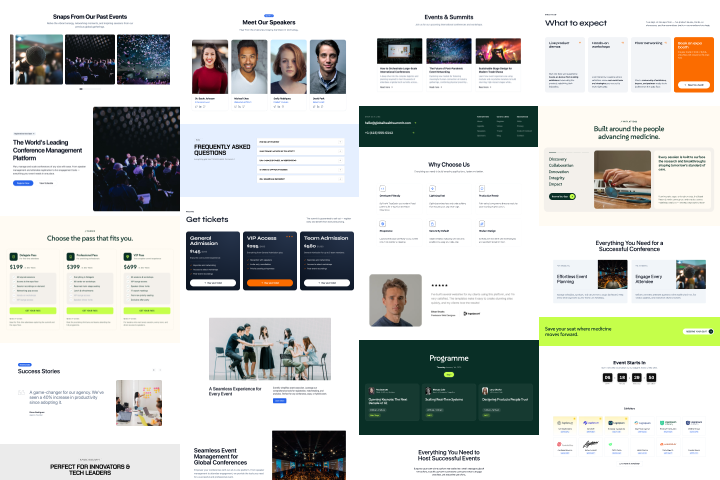Expand the third FAQ question
This screenshot has height=480, width=720.
point(300,160)
